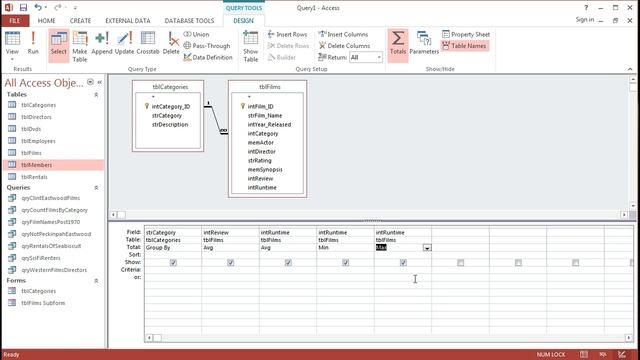
Task: Open the Show Table dialog
Action: coord(251,47)
